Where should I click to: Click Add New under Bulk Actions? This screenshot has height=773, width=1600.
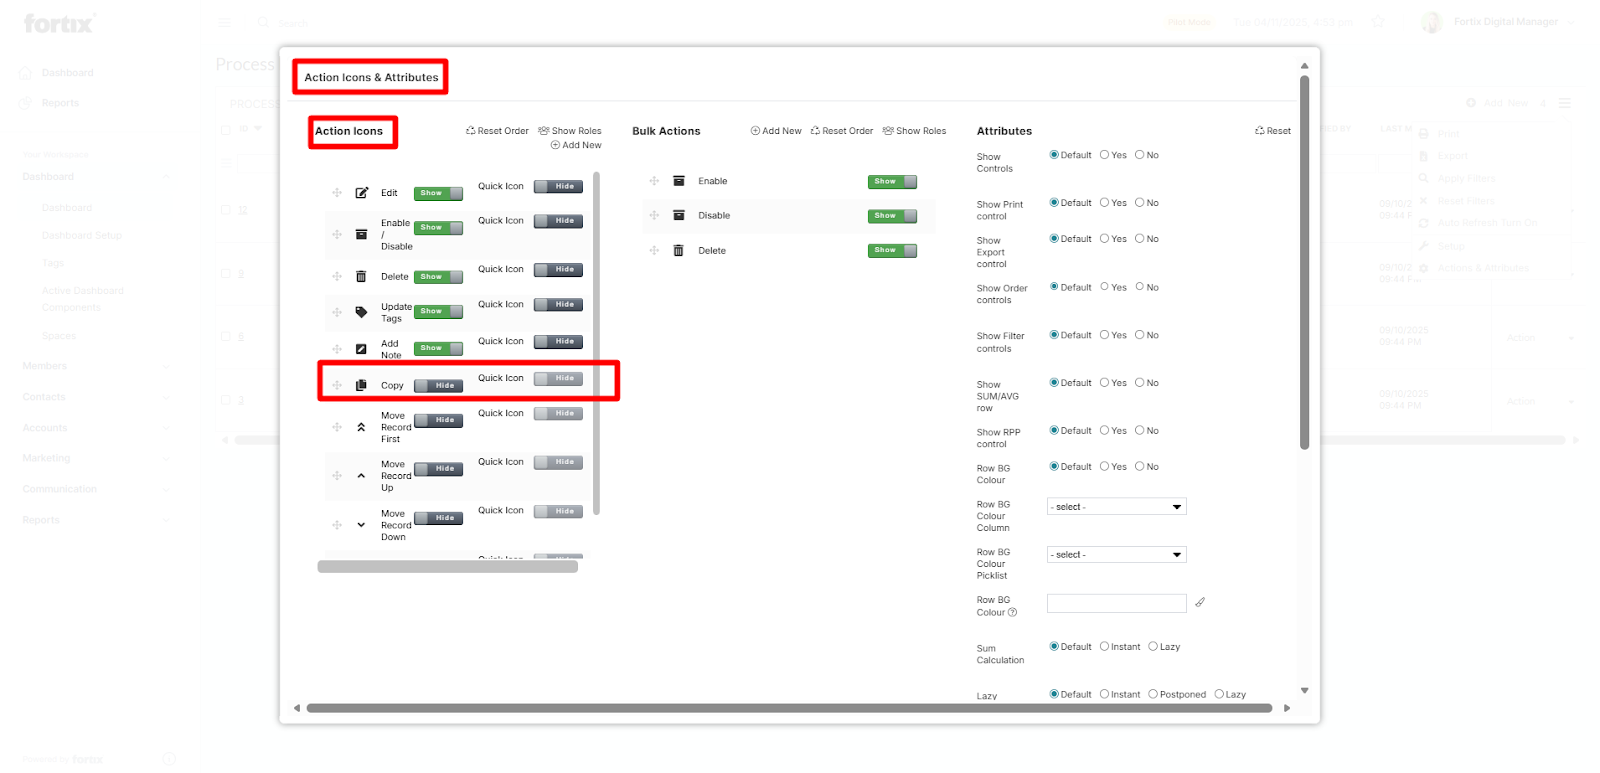coord(776,131)
